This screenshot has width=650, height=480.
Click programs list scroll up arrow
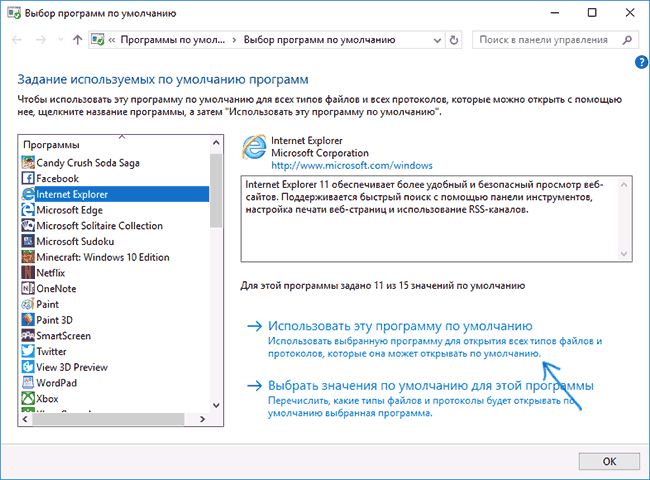pos(216,143)
